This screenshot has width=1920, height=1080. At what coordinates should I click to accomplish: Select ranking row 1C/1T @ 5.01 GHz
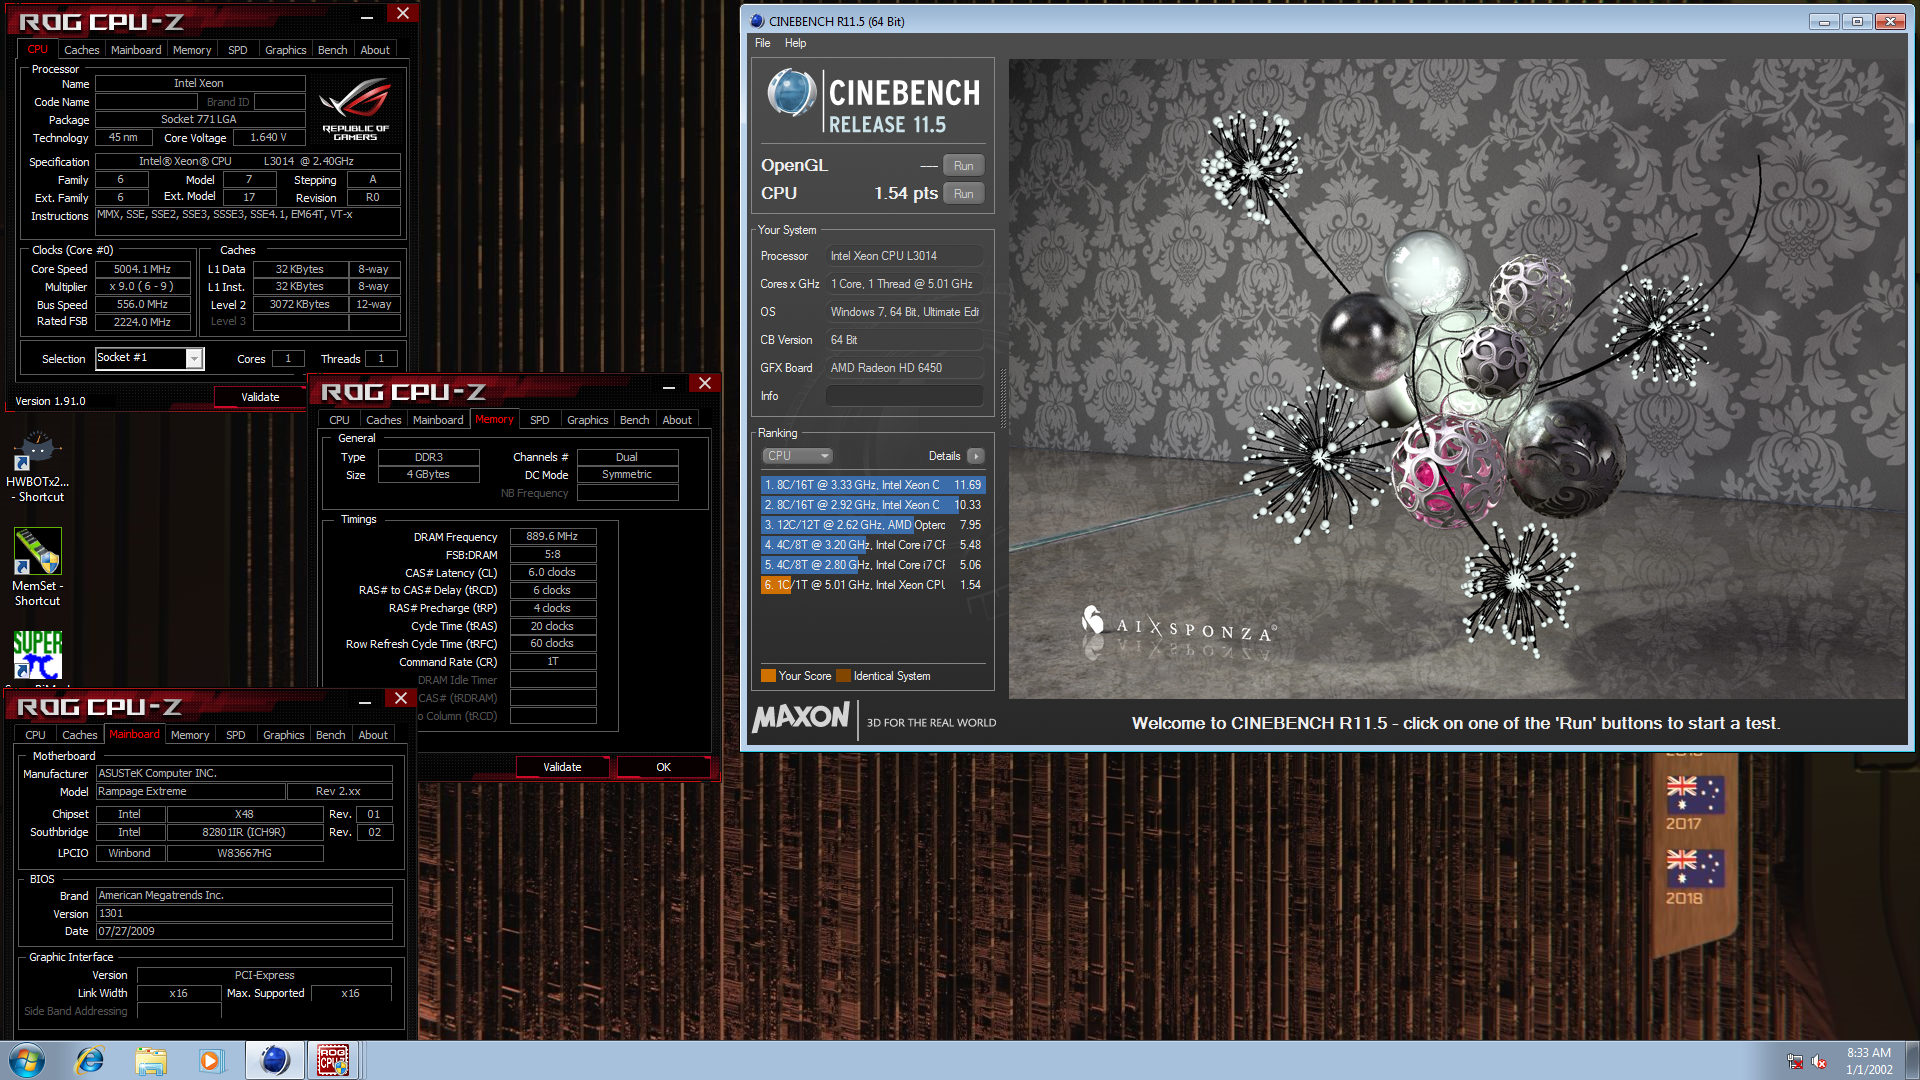[872, 585]
